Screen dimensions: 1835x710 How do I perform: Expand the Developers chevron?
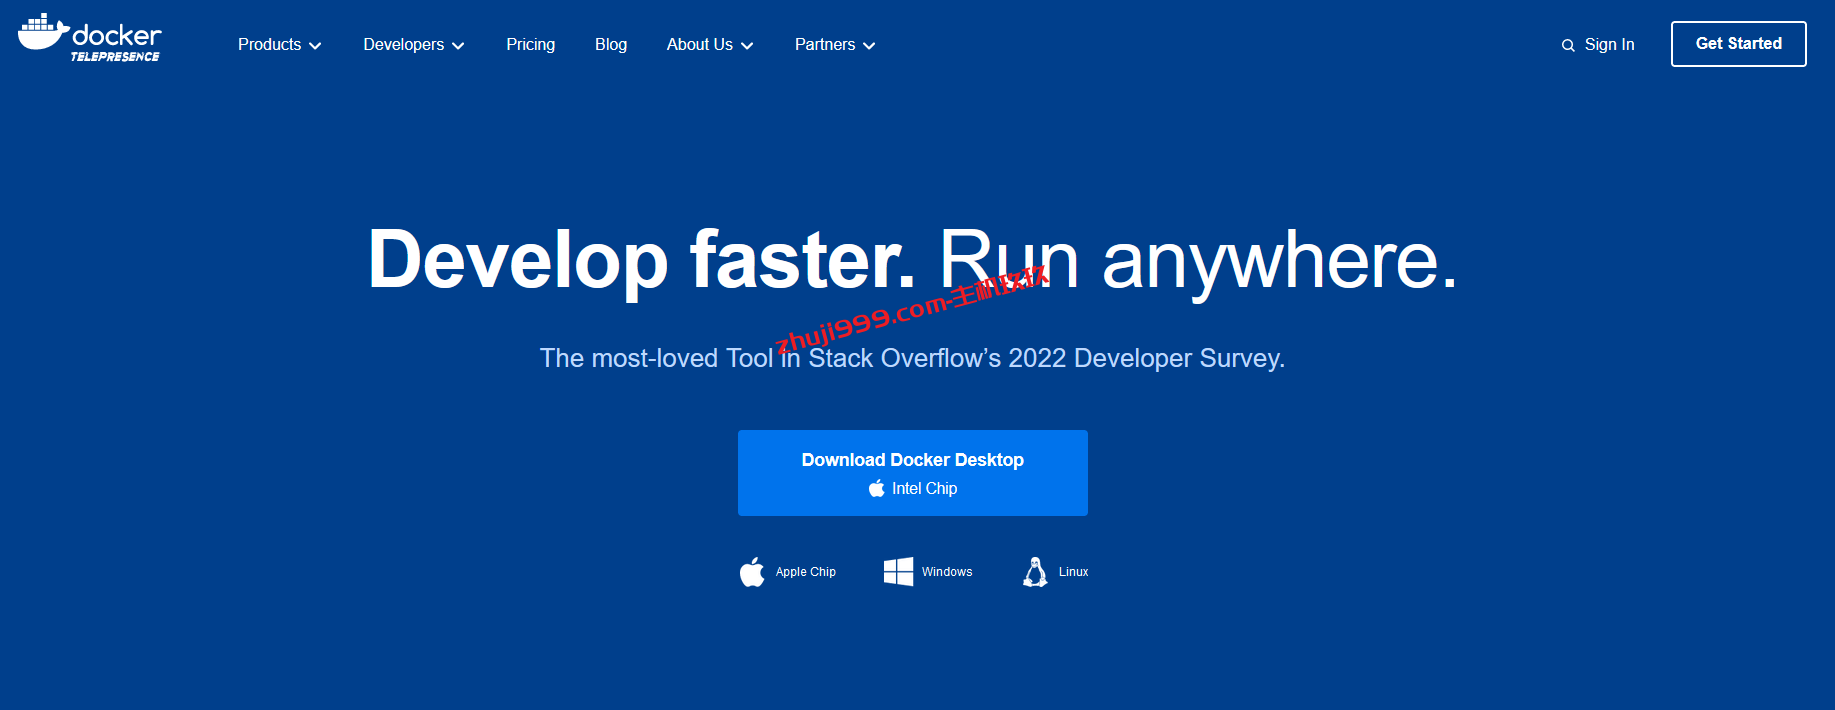click(458, 46)
